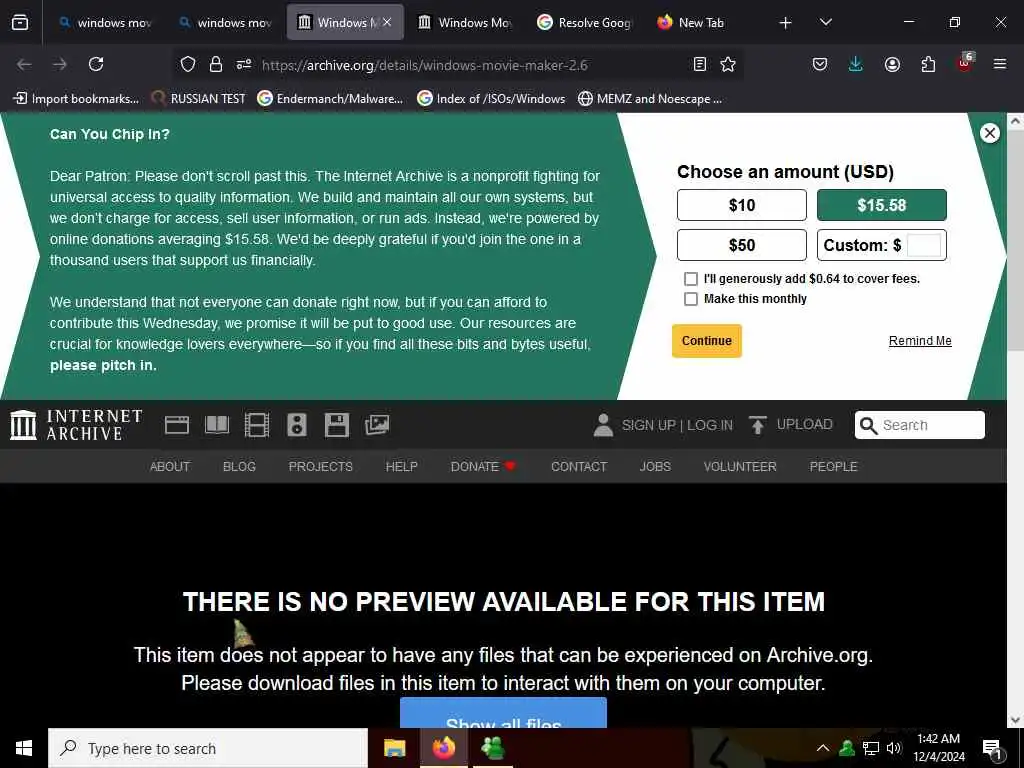Open the ABOUT menu item

(170, 466)
